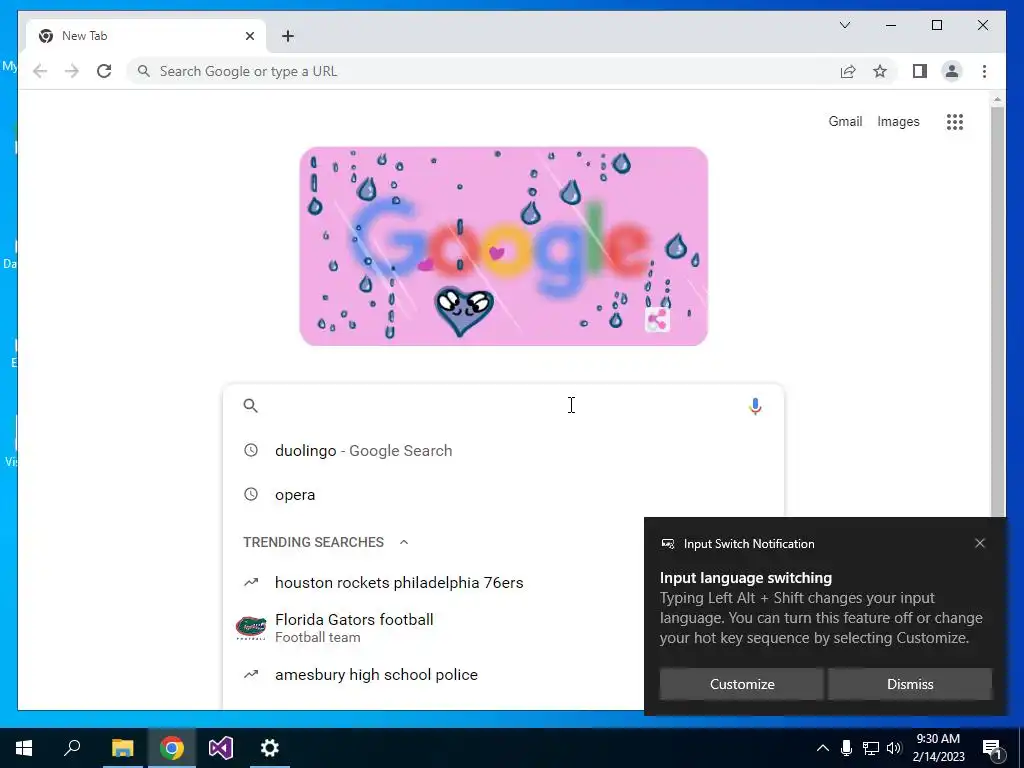Open File Explorer from the taskbar
The image size is (1024, 768).
pos(122,748)
